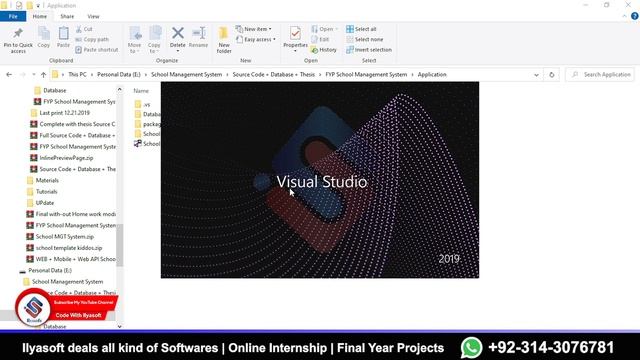This screenshot has height=360, width=640.
Task: Select the .vs folder
Action: [142, 104]
